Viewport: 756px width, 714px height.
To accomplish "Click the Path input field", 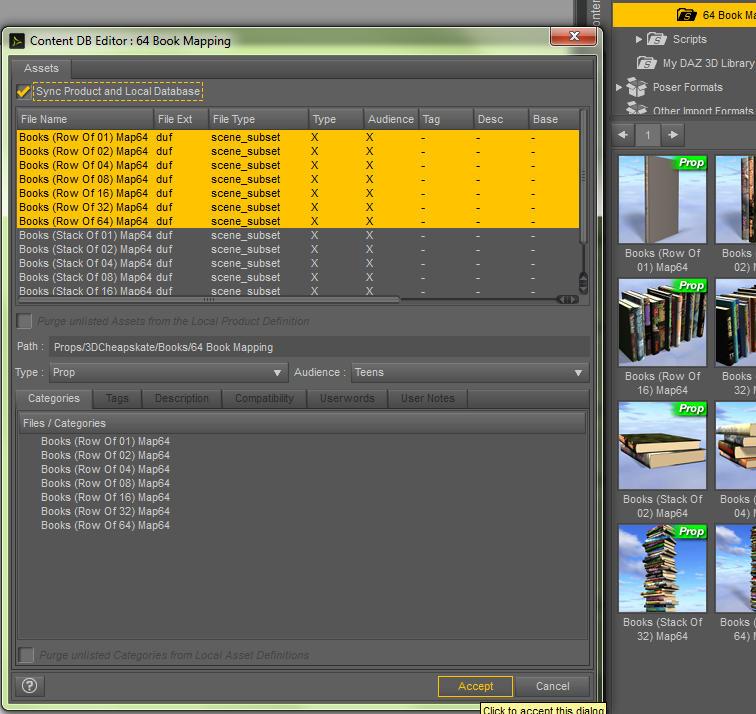I will click(319, 347).
